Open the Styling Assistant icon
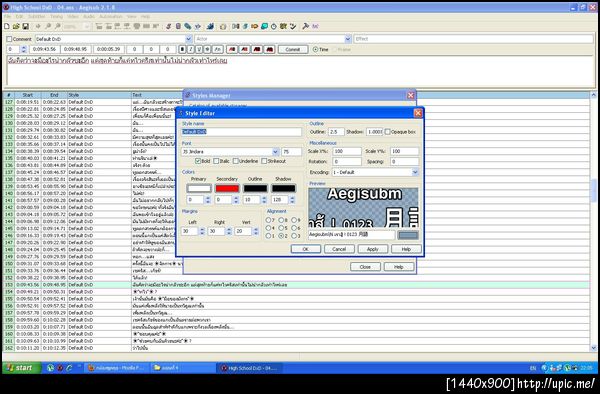The image size is (600, 394). click(x=245, y=26)
